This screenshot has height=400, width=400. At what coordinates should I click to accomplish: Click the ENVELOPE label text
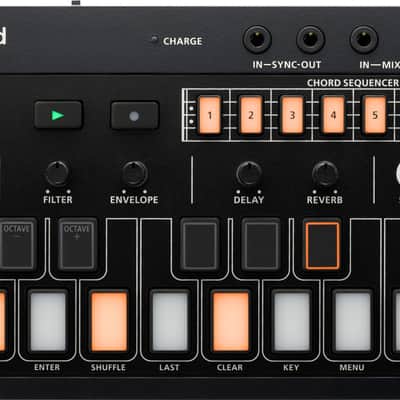pos(134,200)
